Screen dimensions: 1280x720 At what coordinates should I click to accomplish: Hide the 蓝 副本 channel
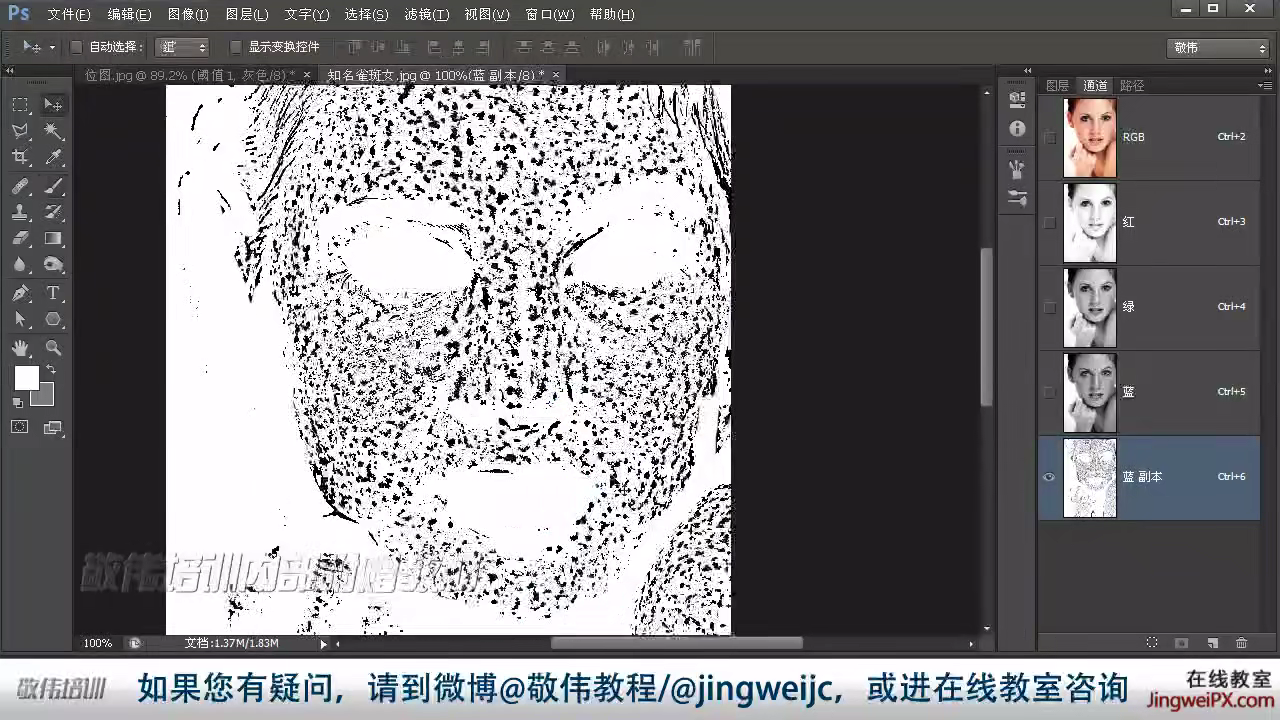pos(1049,477)
